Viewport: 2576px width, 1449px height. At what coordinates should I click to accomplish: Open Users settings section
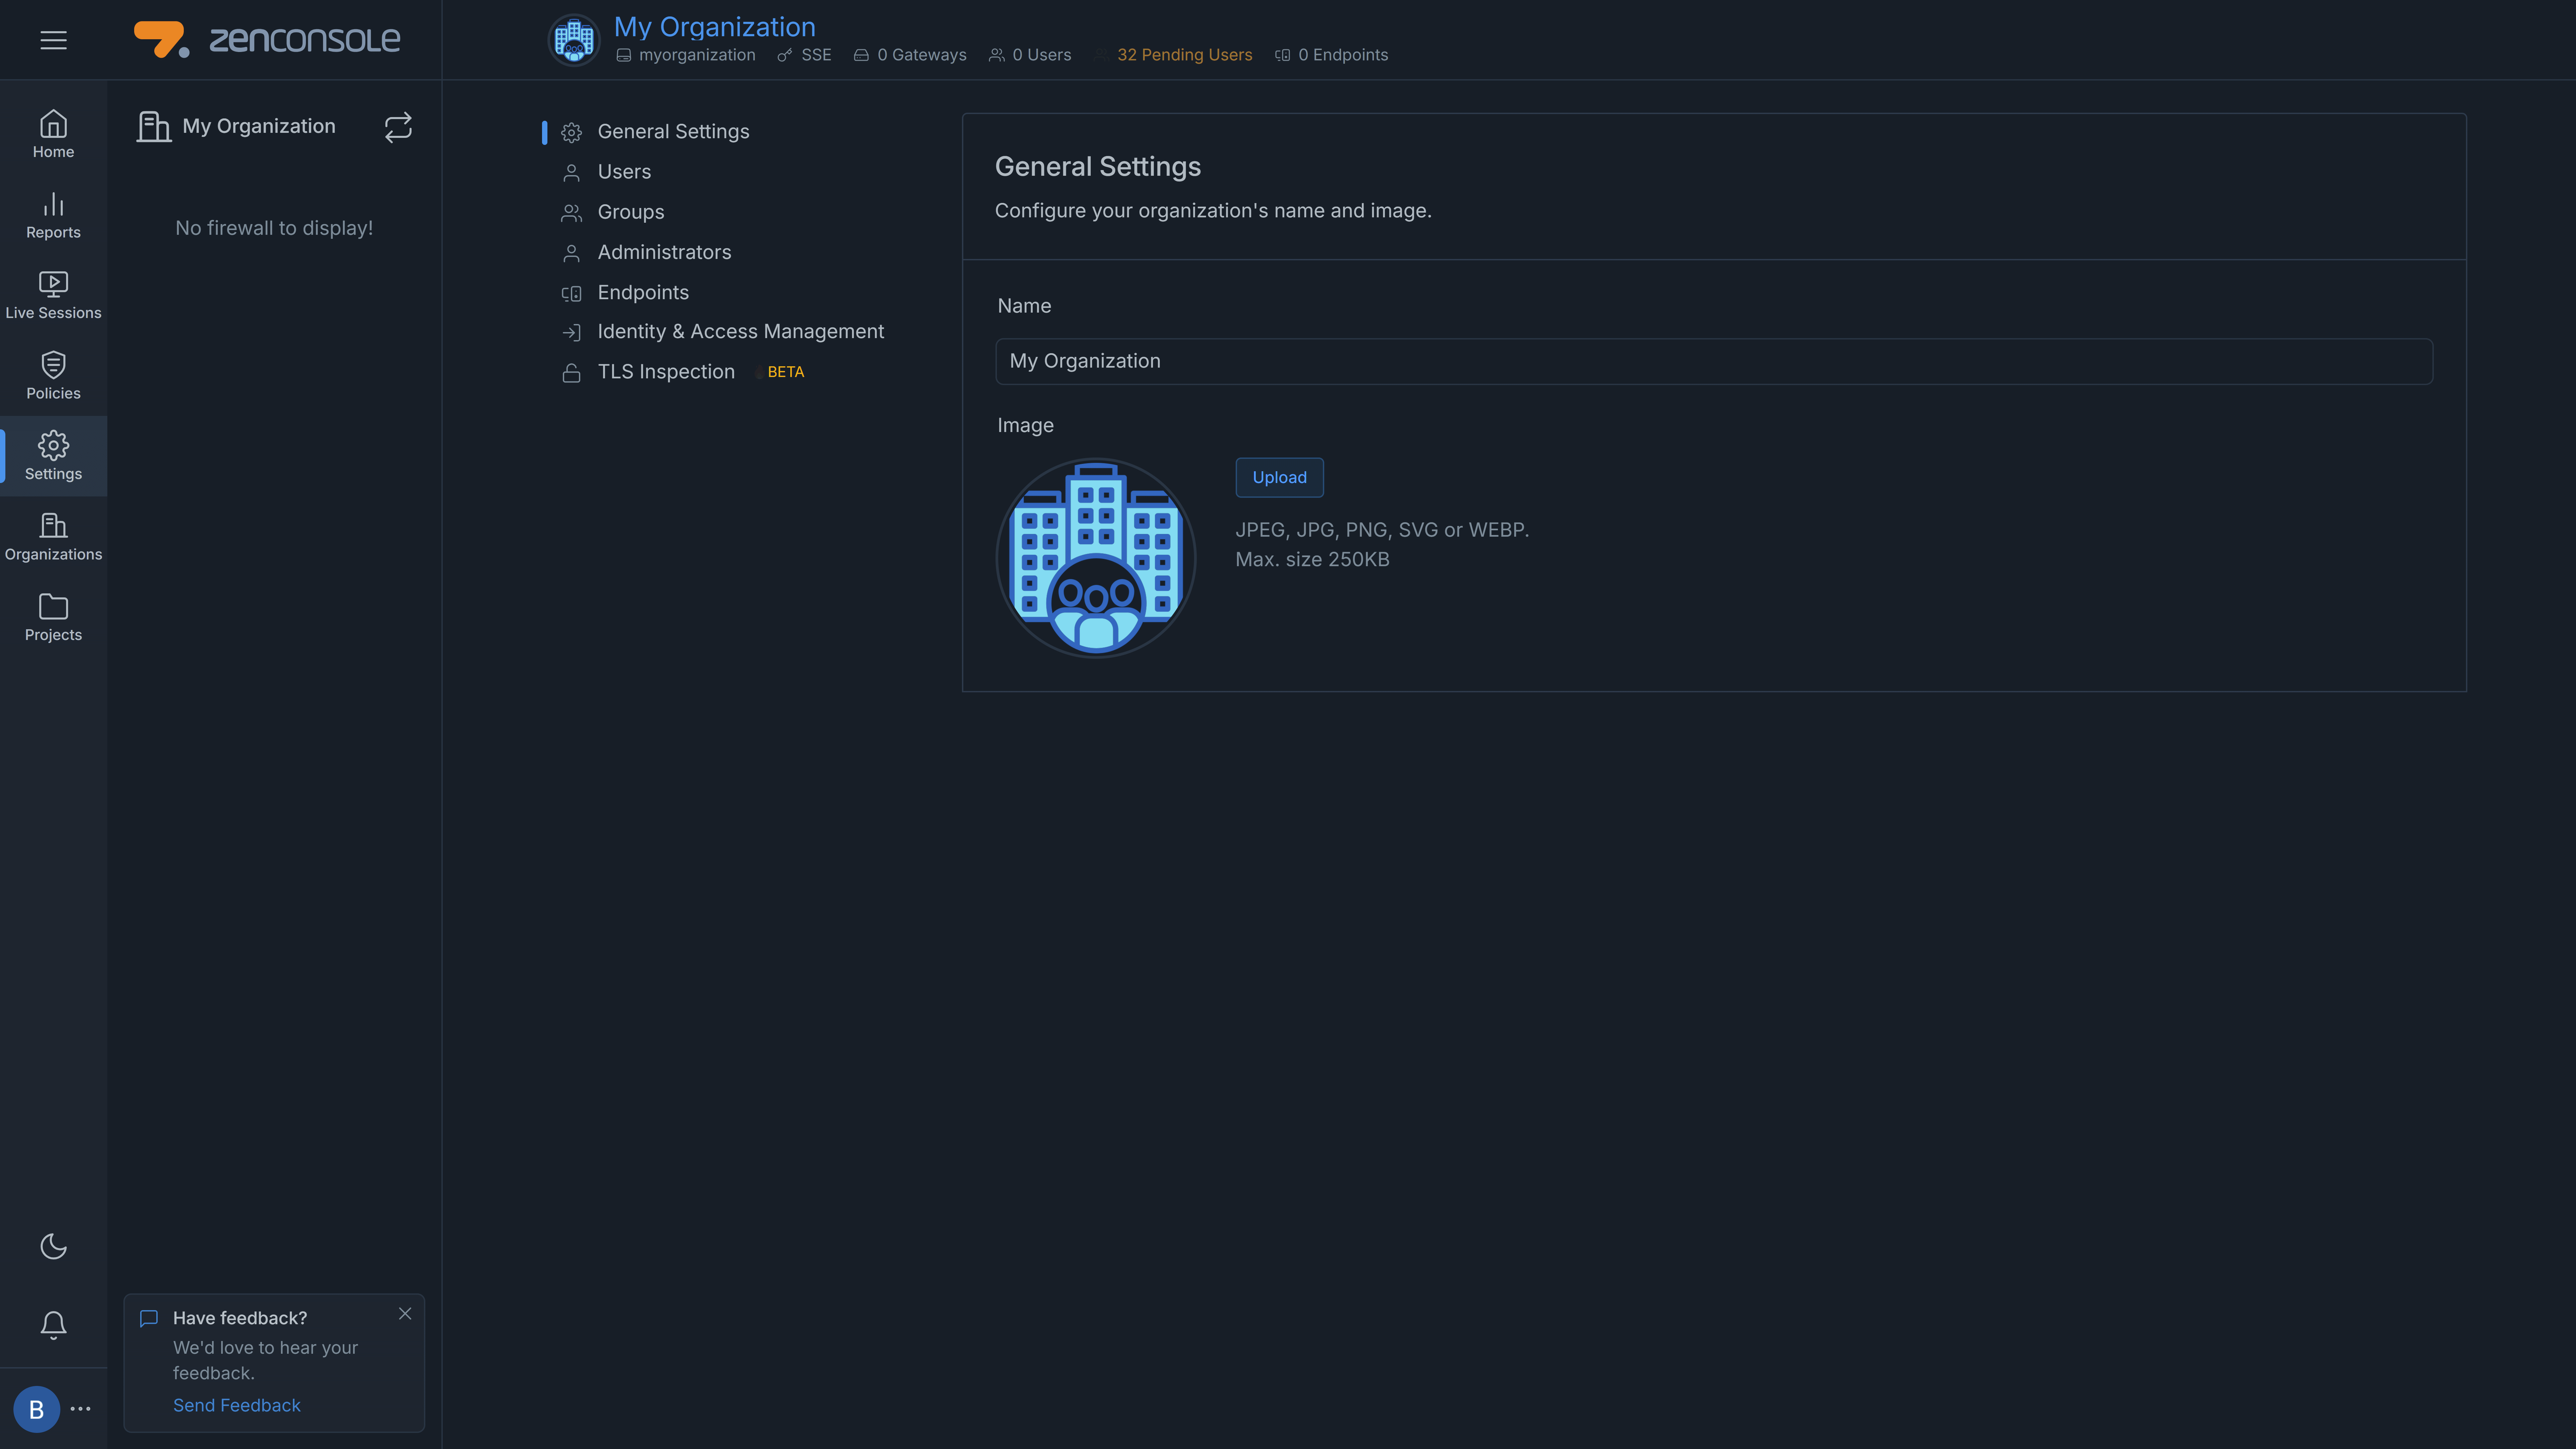(624, 172)
